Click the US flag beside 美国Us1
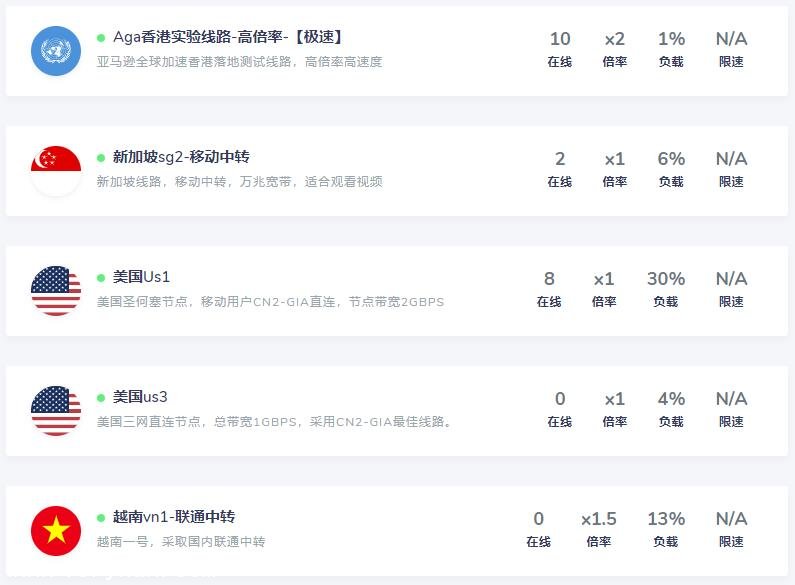Image resolution: width=795 pixels, height=585 pixels. [56, 291]
